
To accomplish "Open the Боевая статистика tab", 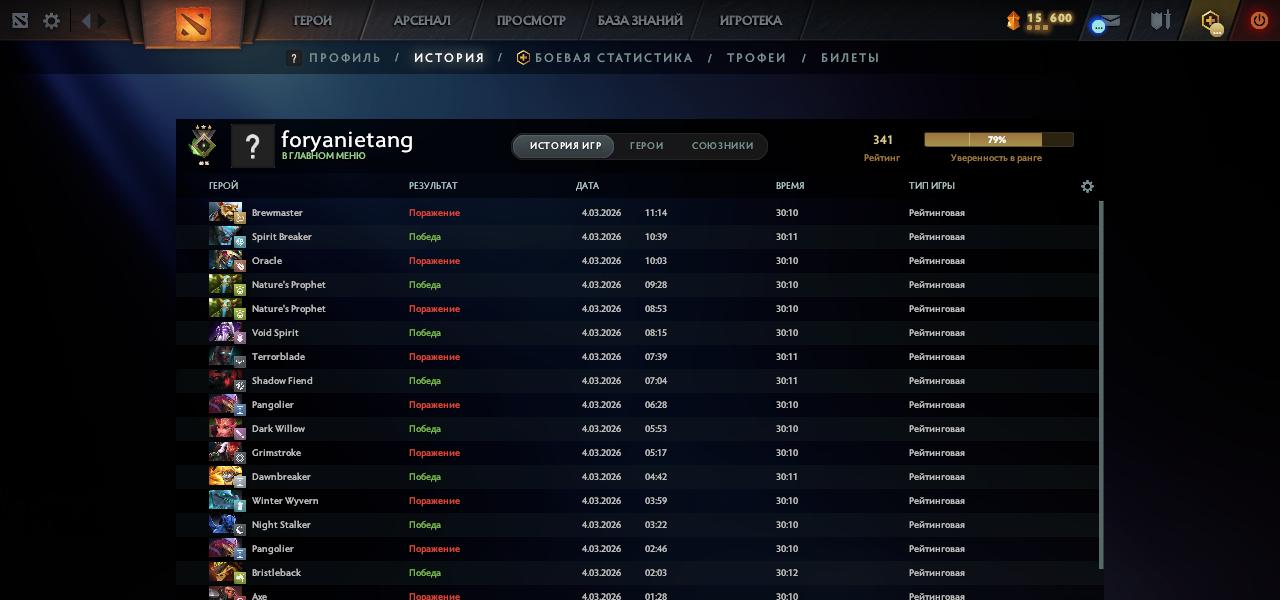I will click(613, 58).
